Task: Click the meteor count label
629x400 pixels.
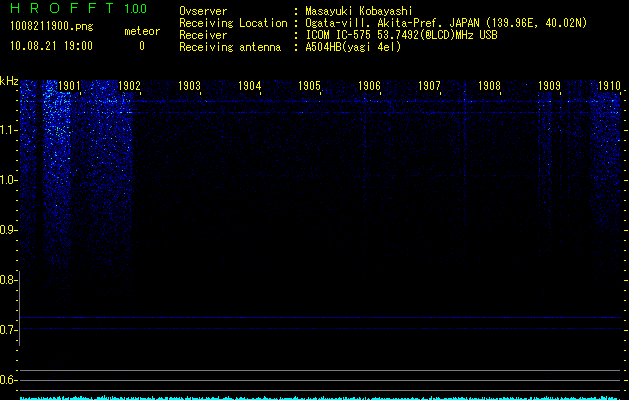Action: [142, 31]
